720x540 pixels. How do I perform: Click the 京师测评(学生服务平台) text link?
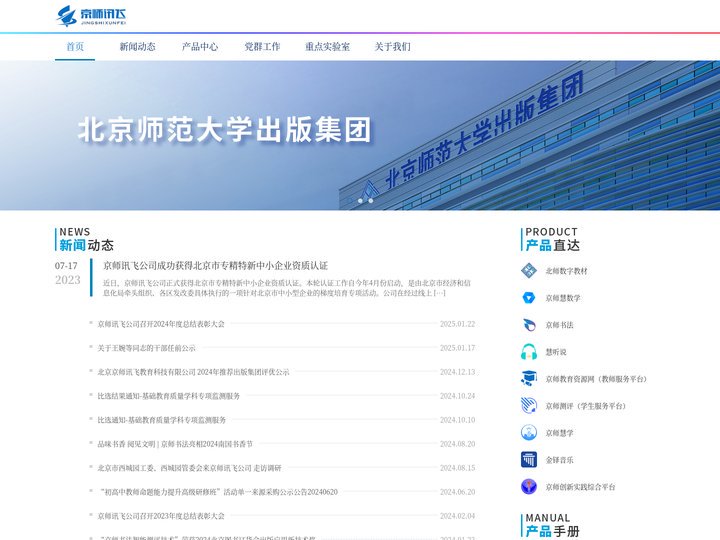tap(586, 406)
